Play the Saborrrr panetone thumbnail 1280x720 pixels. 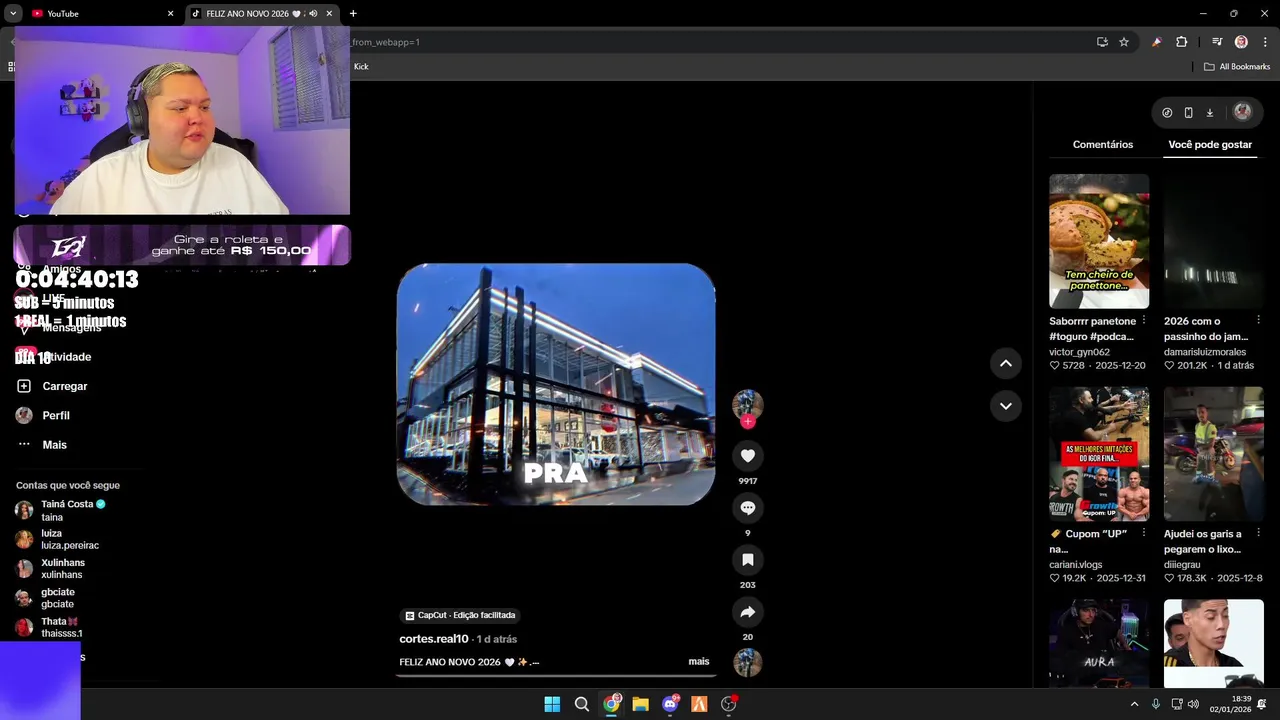coord(1099,241)
